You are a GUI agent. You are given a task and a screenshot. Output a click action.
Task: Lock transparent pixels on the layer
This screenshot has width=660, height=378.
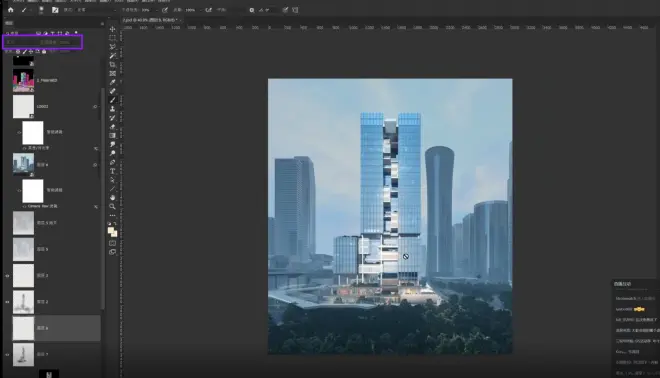pyautogui.click(x=18, y=51)
